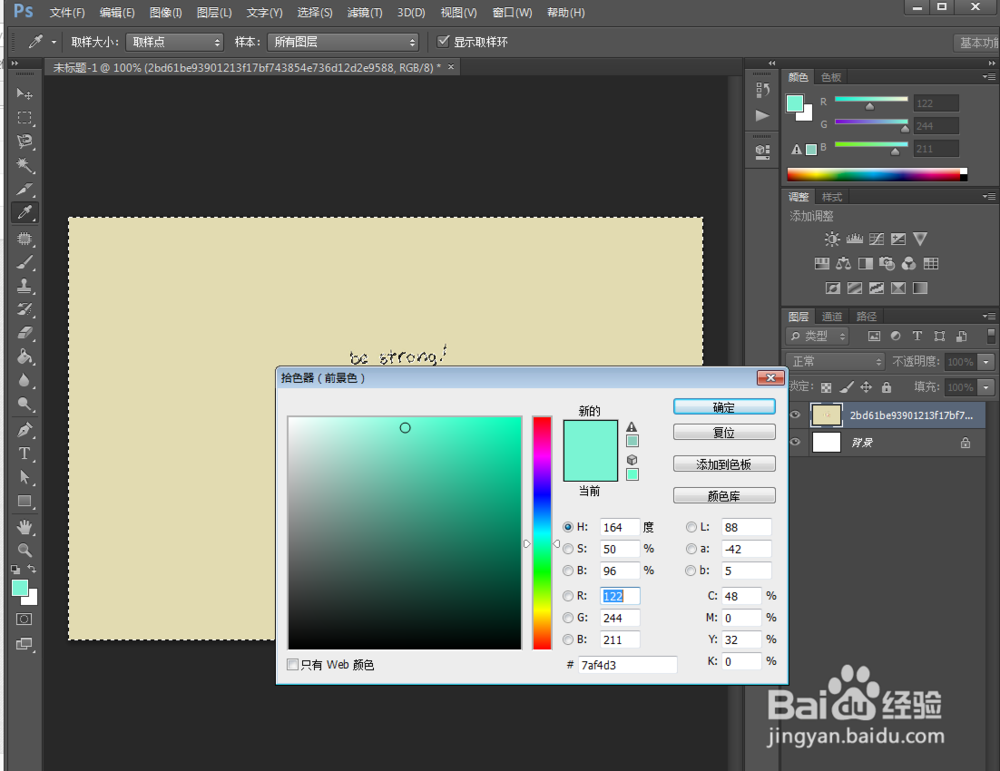Toggle Quick Mask mode icon
The image size is (1000, 771).
tap(24, 619)
